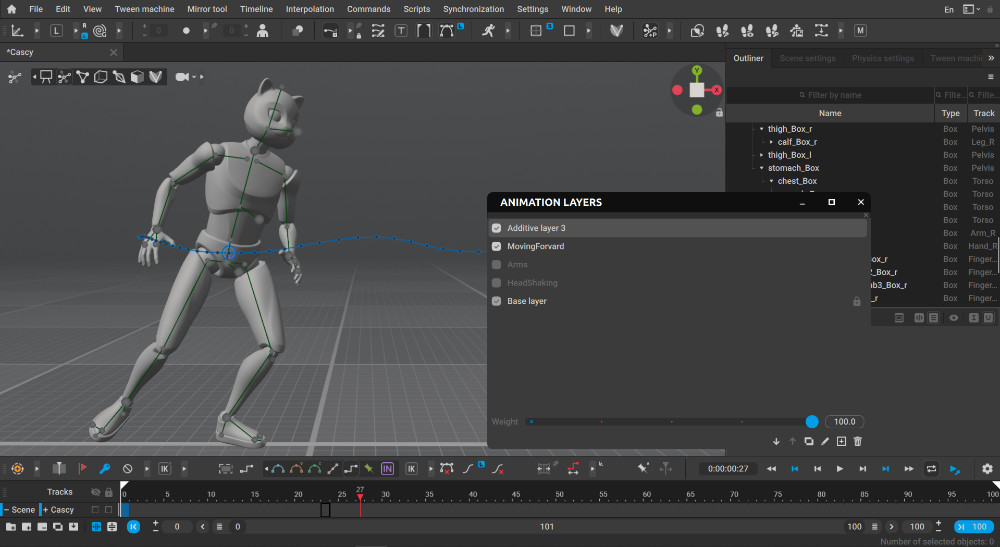1000x547 pixels.
Task: Click the running figure auto-physics icon
Action: tap(489, 31)
